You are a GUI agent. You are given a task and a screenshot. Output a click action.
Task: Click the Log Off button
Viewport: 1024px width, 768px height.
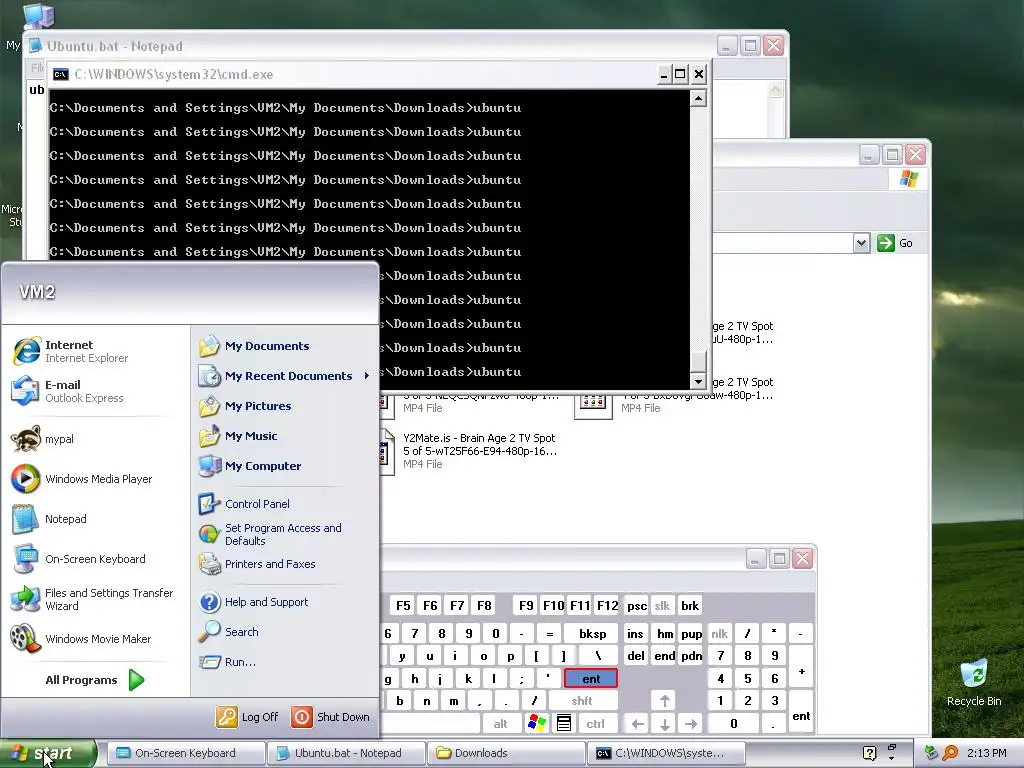pos(247,717)
